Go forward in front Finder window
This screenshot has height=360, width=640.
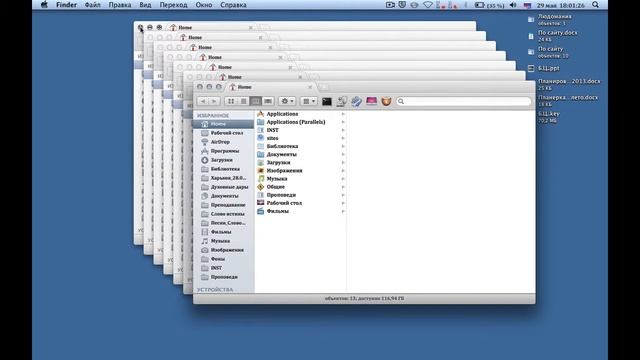[x=214, y=101]
